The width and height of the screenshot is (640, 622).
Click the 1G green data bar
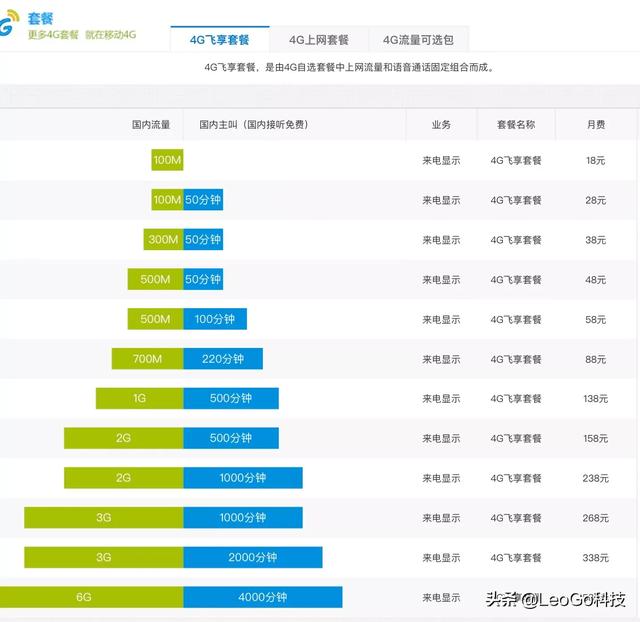[x=140, y=398]
